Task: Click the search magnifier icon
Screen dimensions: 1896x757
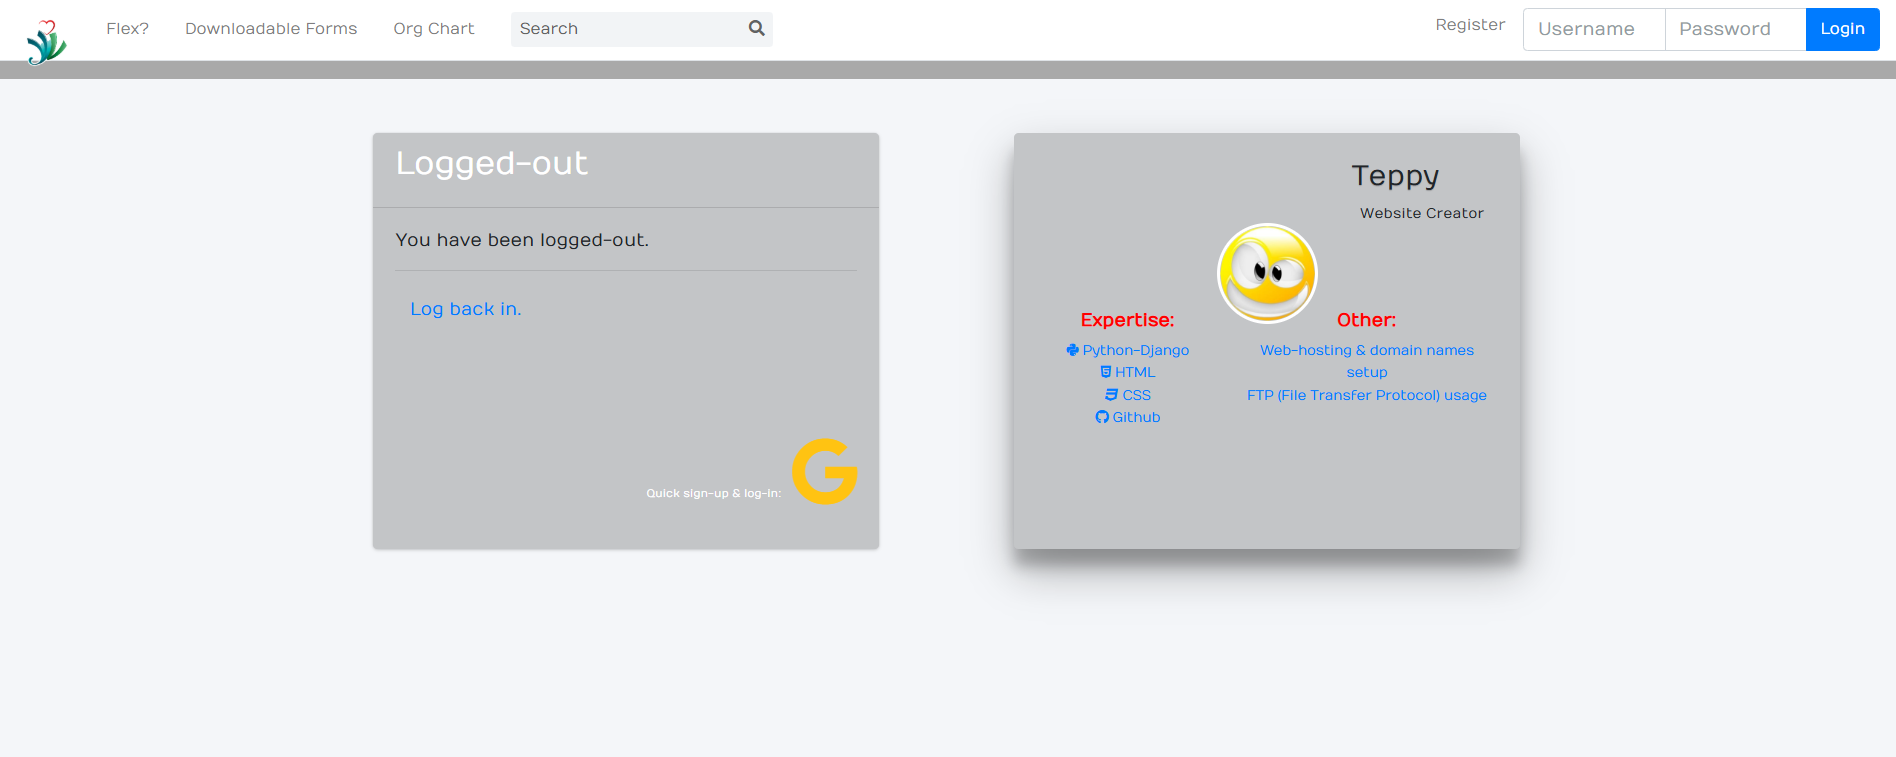Action: [757, 28]
